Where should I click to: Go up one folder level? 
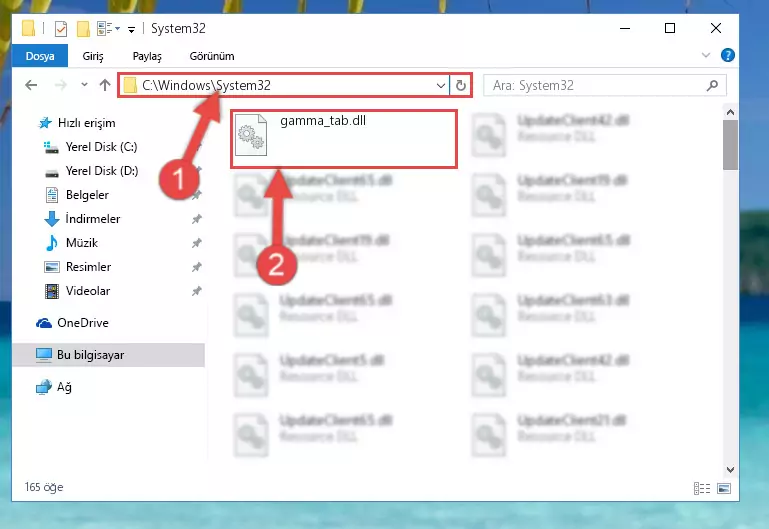click(104, 85)
